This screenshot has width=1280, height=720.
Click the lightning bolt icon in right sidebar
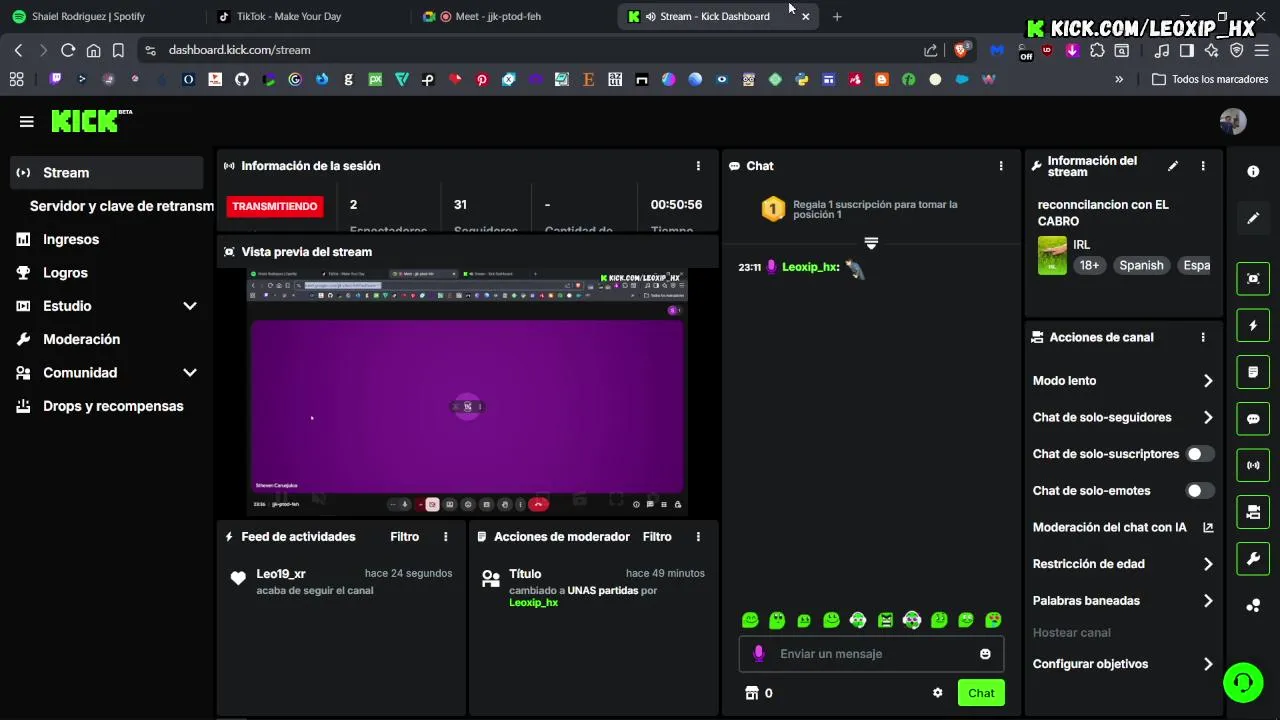click(x=1253, y=326)
